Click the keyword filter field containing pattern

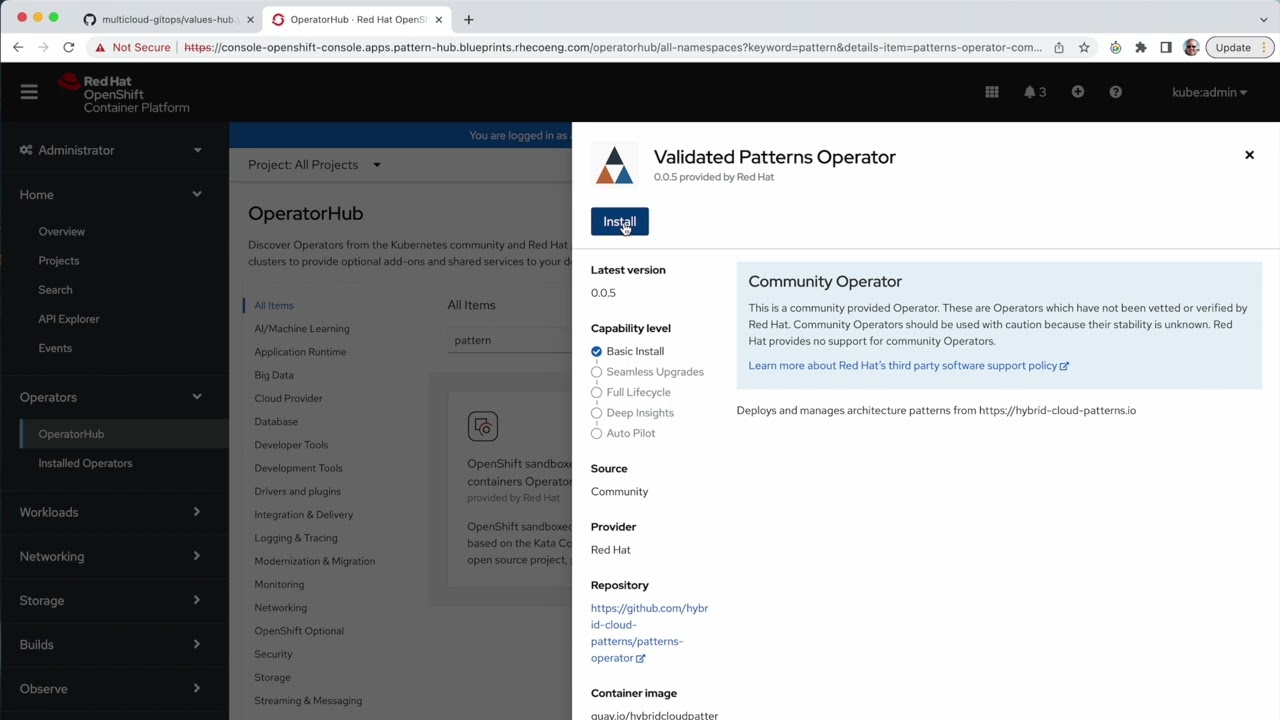tap(508, 340)
